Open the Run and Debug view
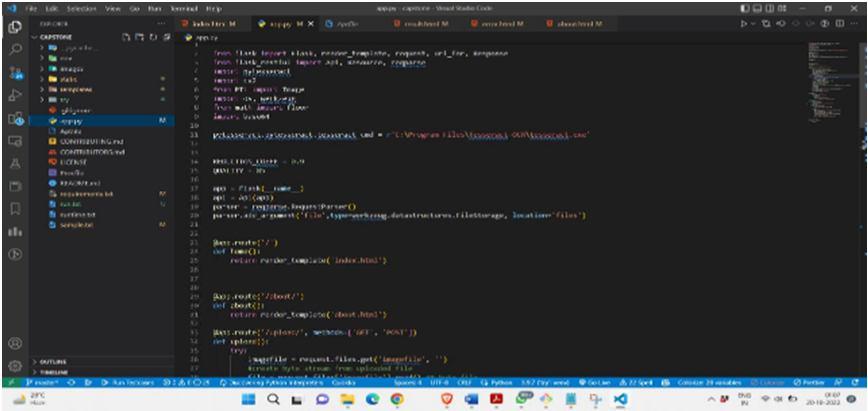Viewport: 868px width, 411px height. pos(16,95)
